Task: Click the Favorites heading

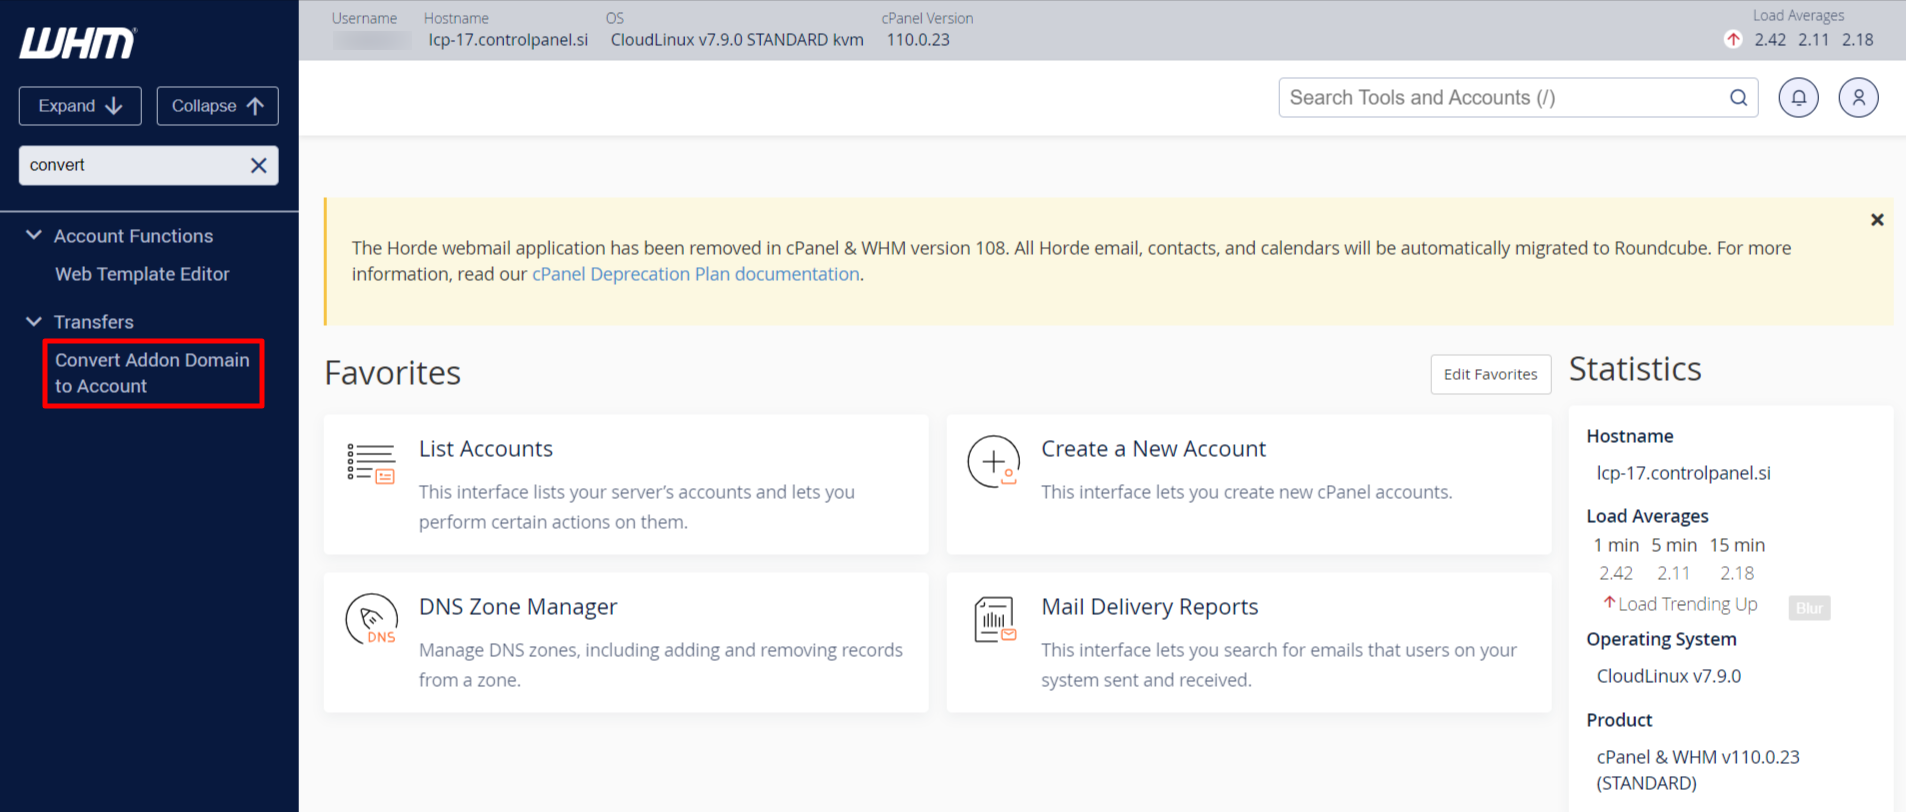Action: [392, 373]
